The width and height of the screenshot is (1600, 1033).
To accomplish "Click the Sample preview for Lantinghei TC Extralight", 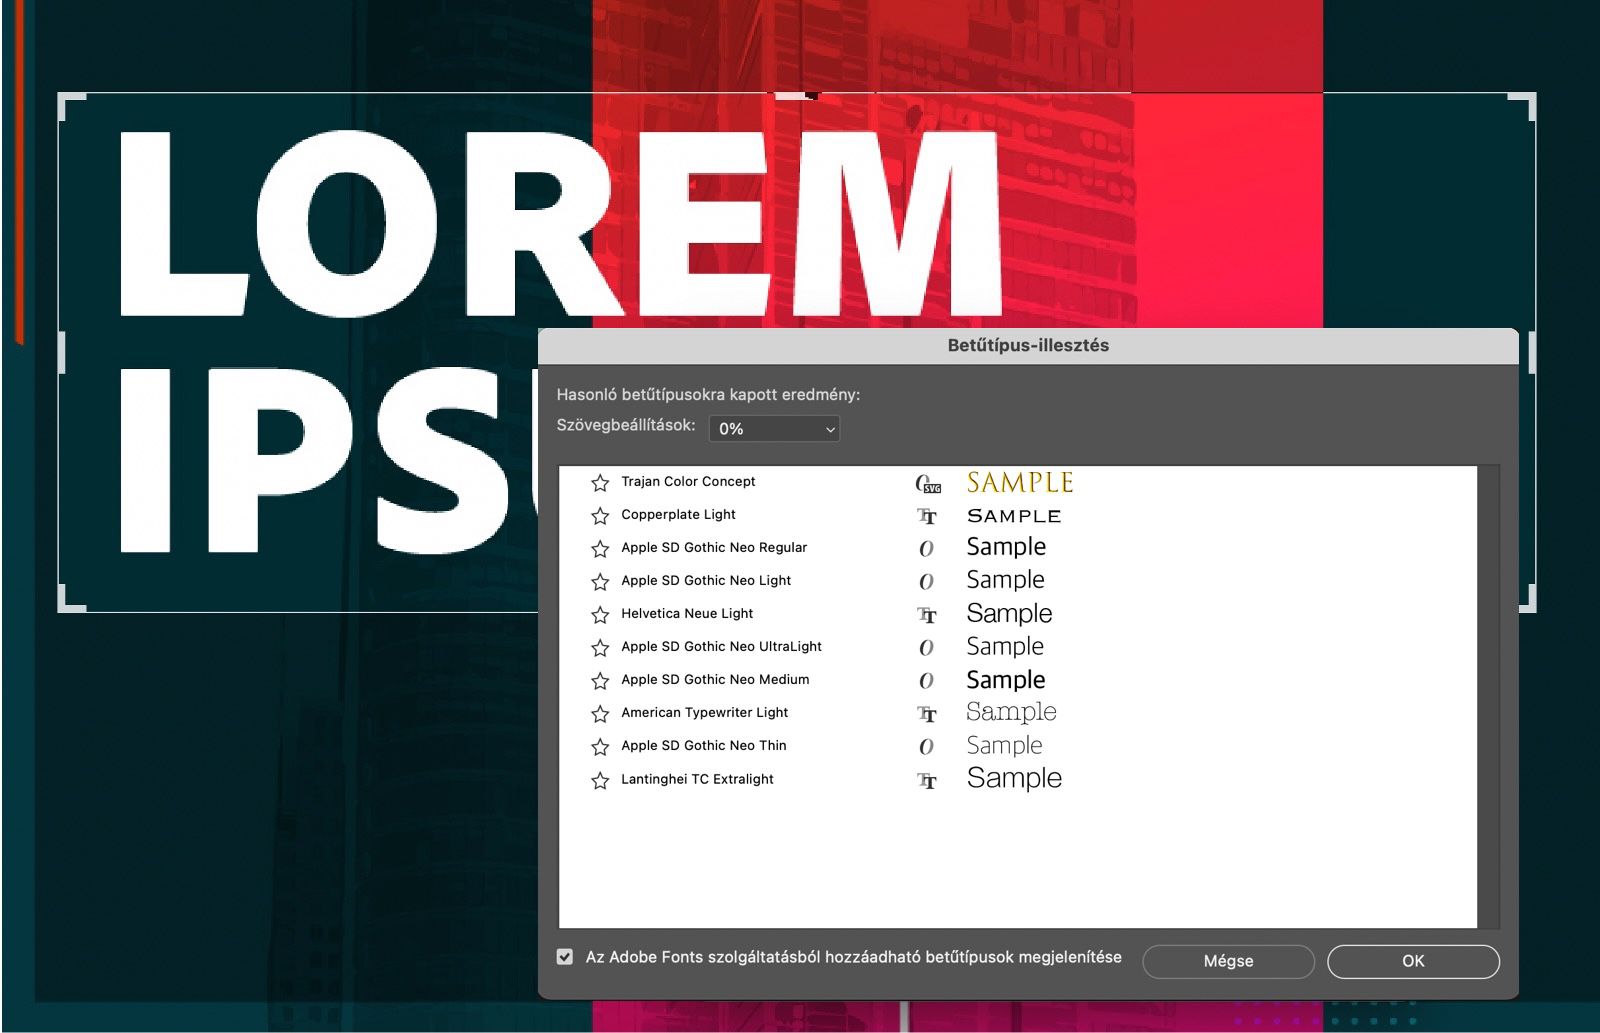I will pos(1014,779).
